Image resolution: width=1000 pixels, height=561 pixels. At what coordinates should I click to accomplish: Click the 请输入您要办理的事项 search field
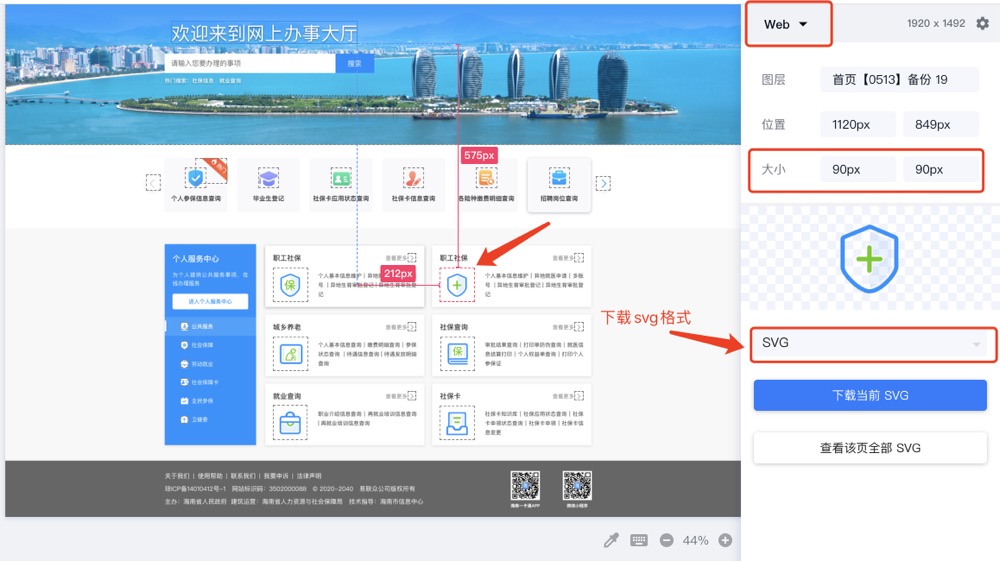pyautogui.click(x=250, y=63)
